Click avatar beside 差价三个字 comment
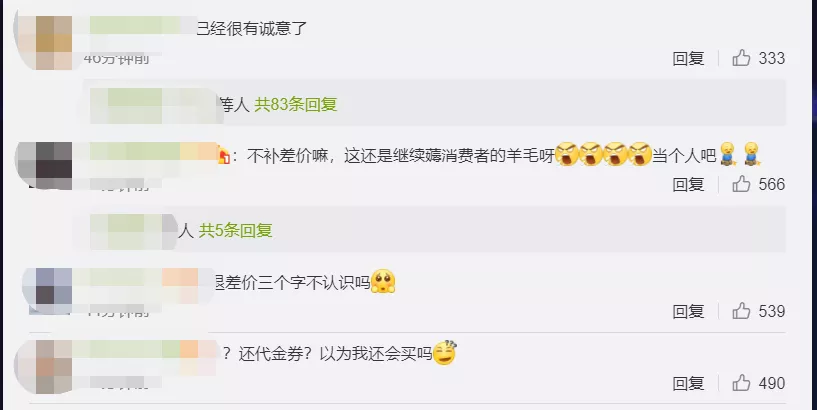The height and width of the screenshot is (410, 817). (48, 291)
